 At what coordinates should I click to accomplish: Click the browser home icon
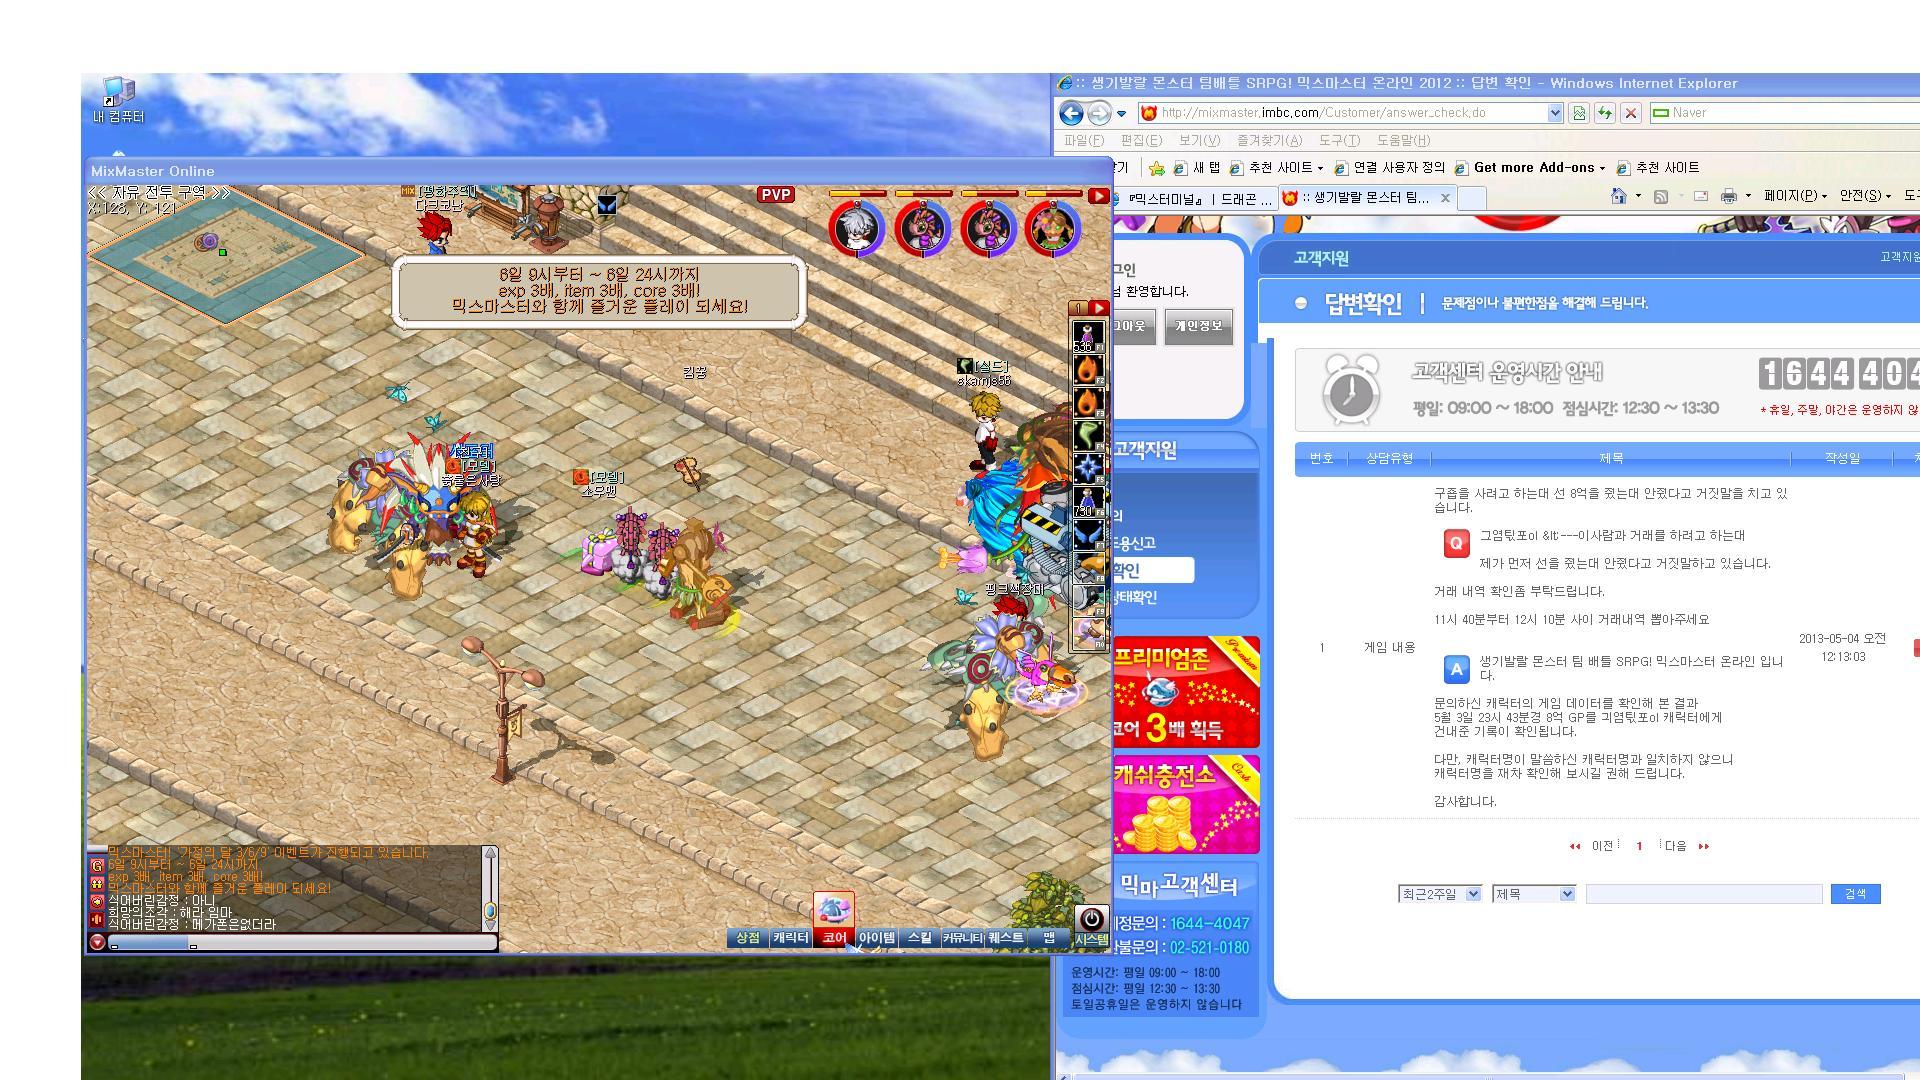[x=1619, y=196]
